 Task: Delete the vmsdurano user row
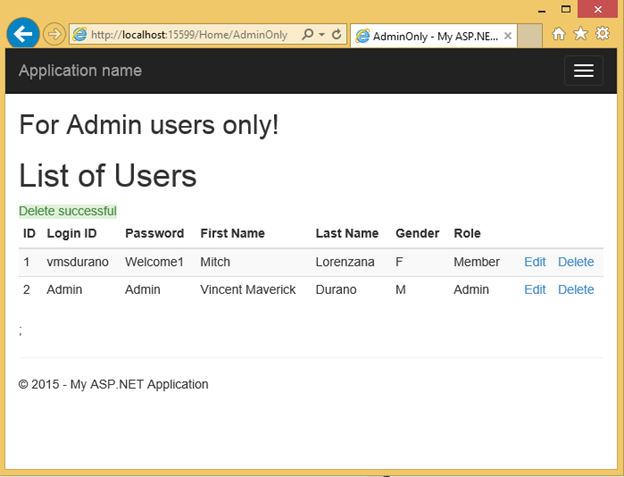tap(575, 262)
